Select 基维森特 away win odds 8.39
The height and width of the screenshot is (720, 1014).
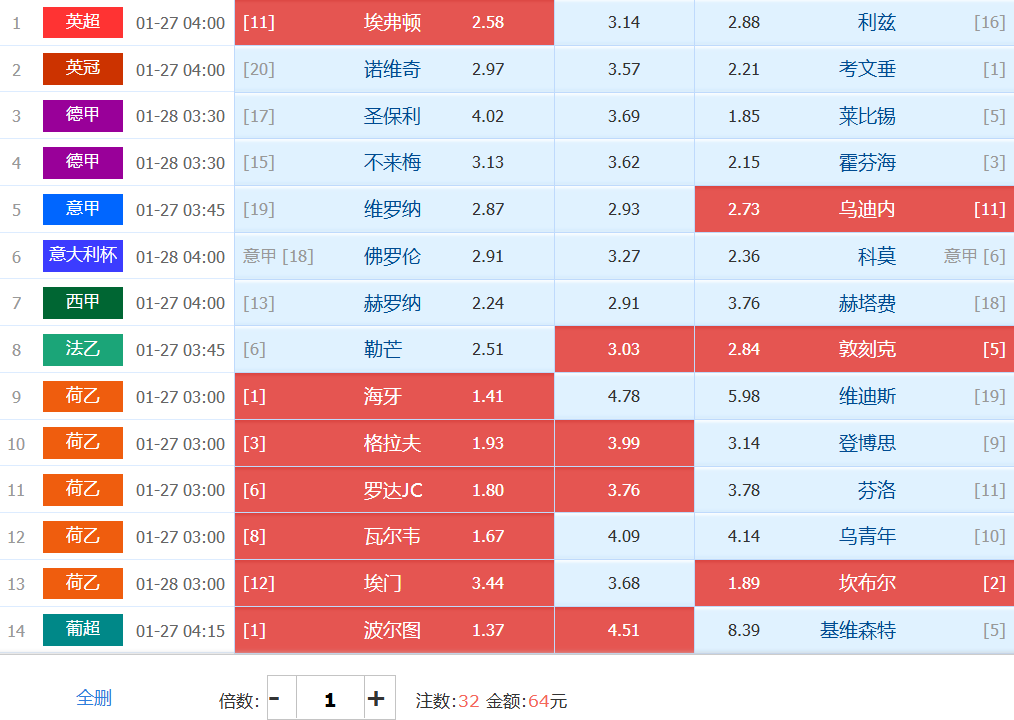(x=853, y=630)
